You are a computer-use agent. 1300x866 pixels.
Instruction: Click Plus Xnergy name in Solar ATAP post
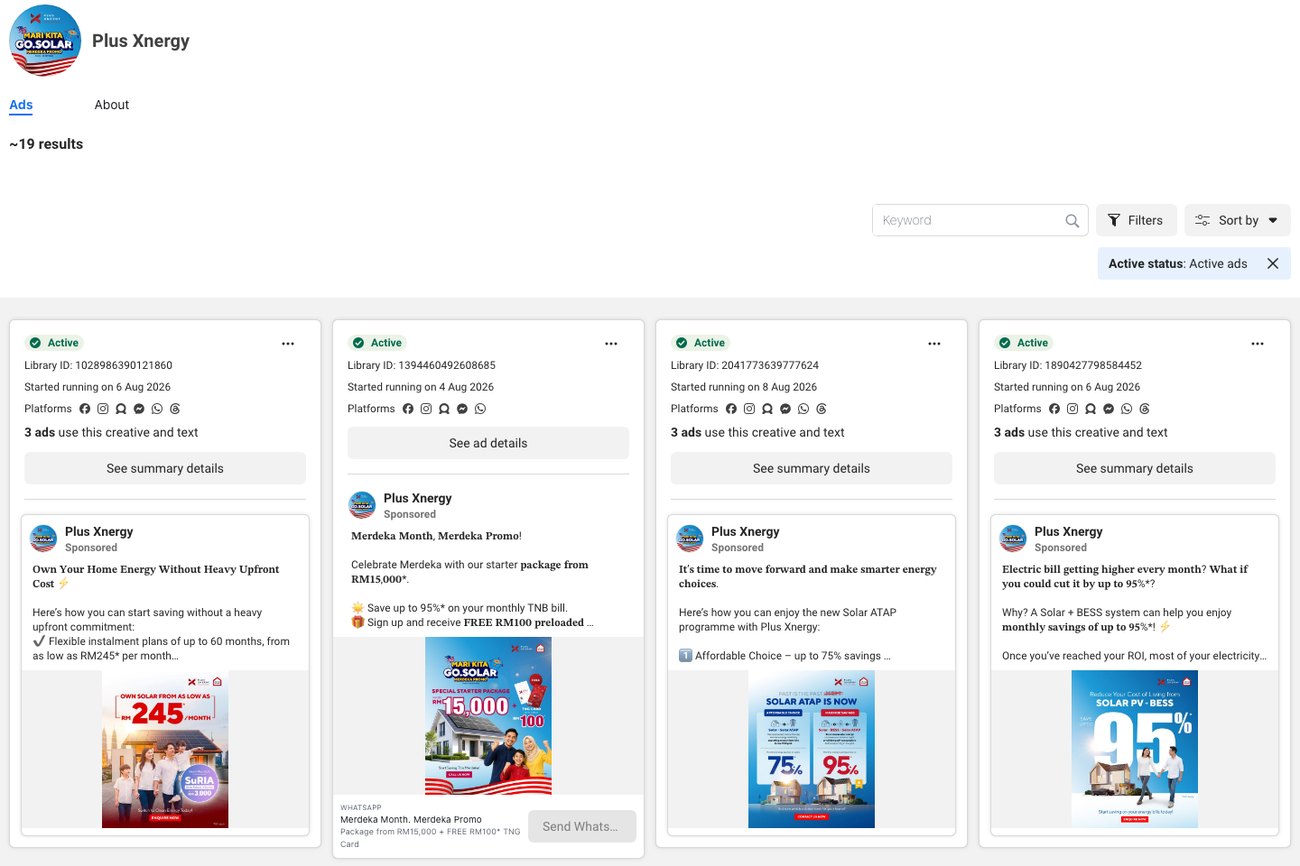[745, 532]
